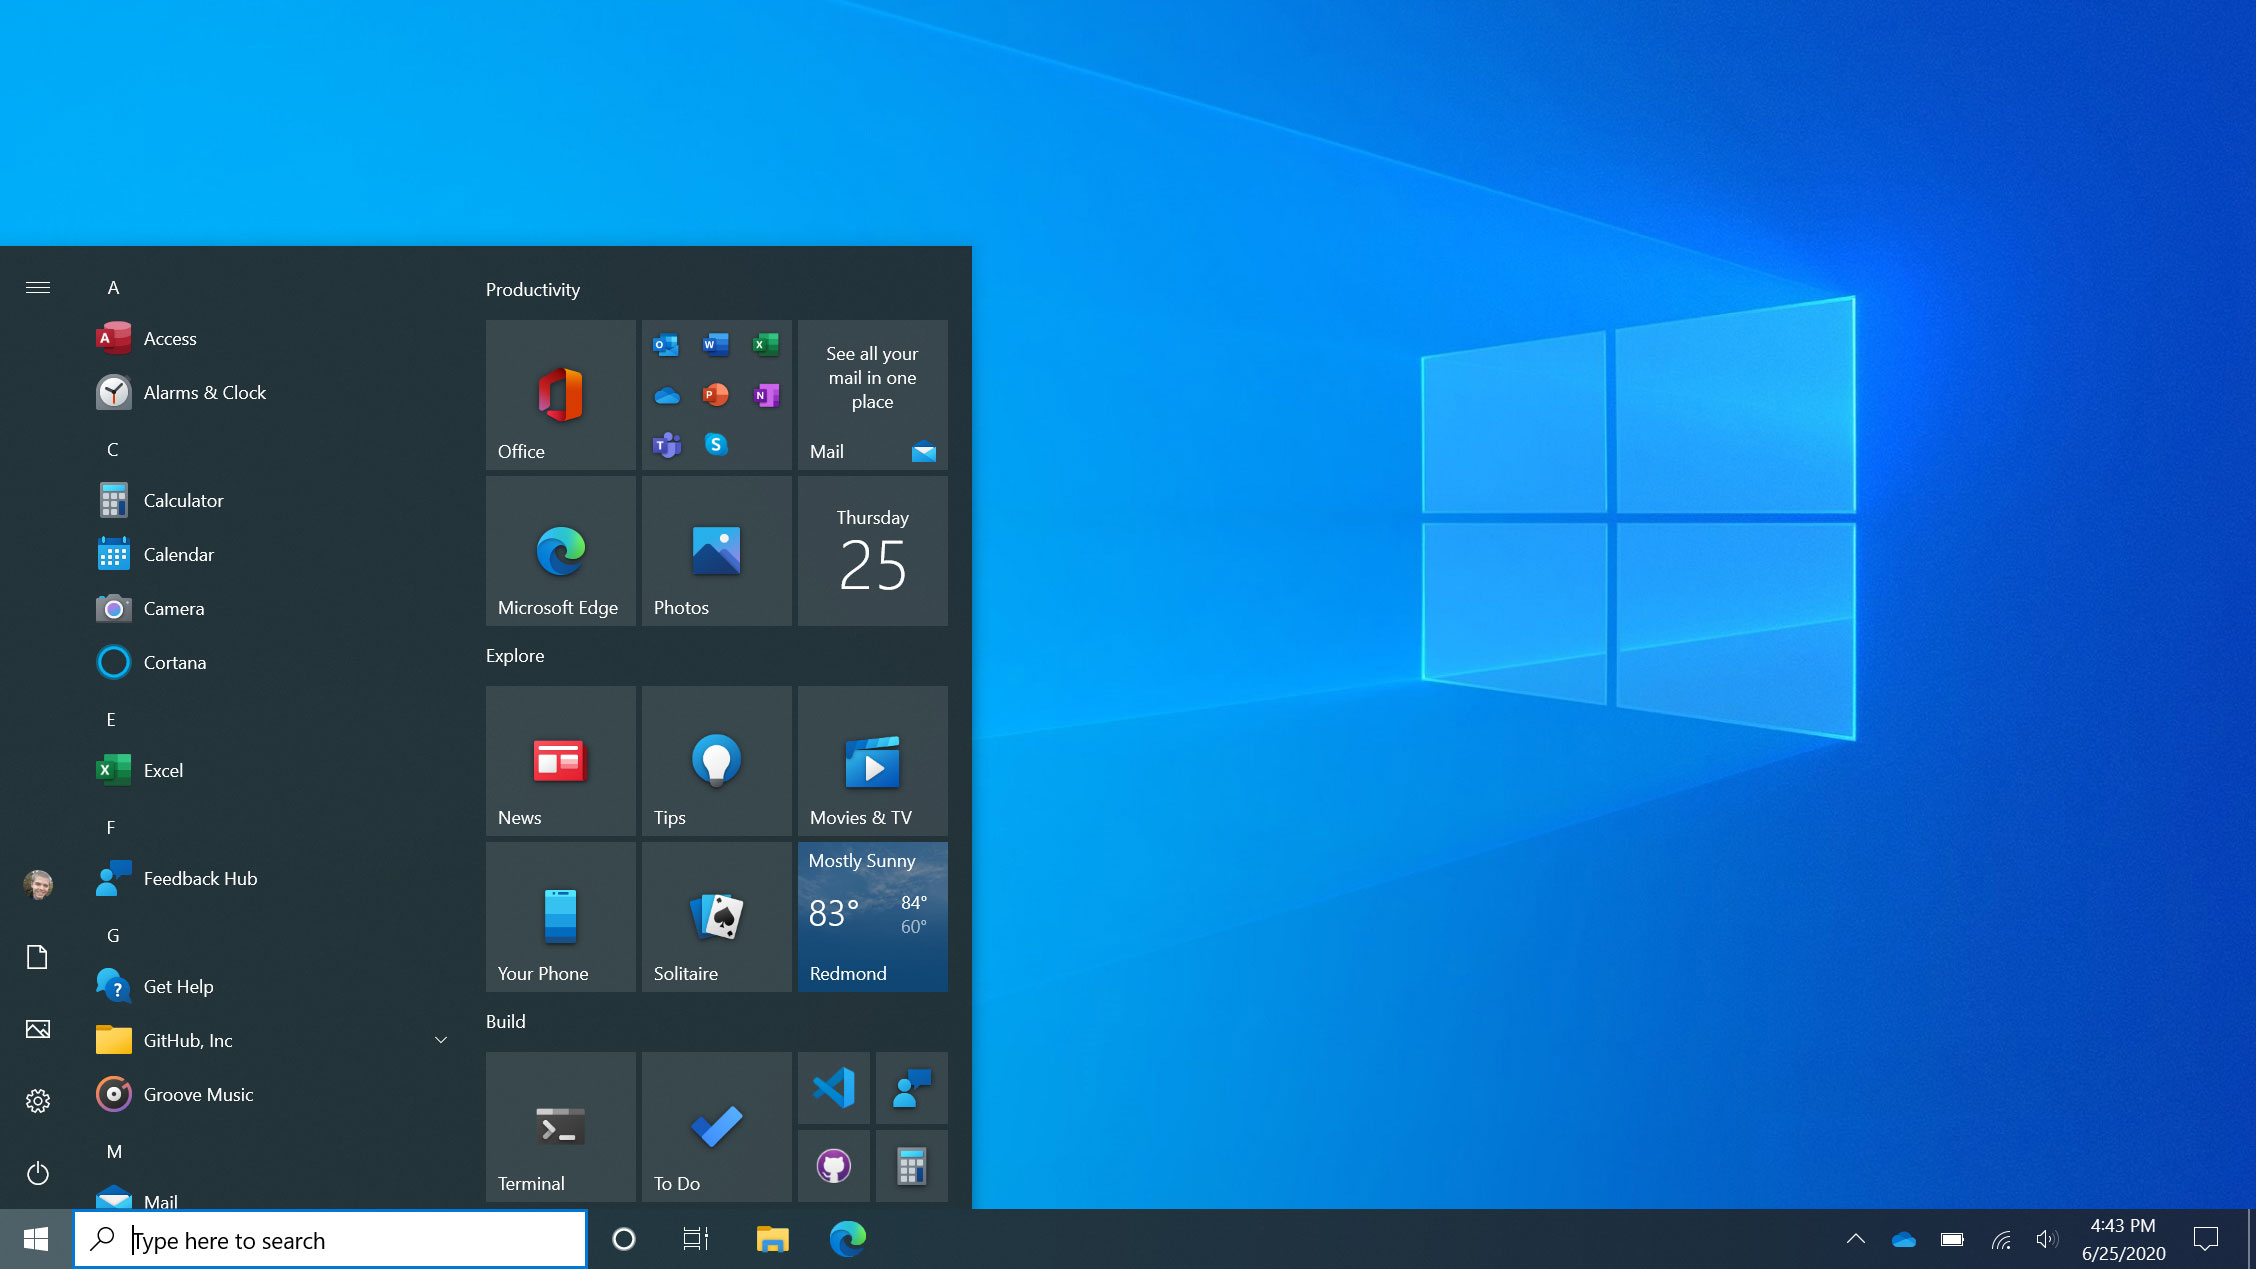The width and height of the screenshot is (2256, 1269).
Task: Expand GitHub Inc app group
Action: pyautogui.click(x=440, y=1040)
